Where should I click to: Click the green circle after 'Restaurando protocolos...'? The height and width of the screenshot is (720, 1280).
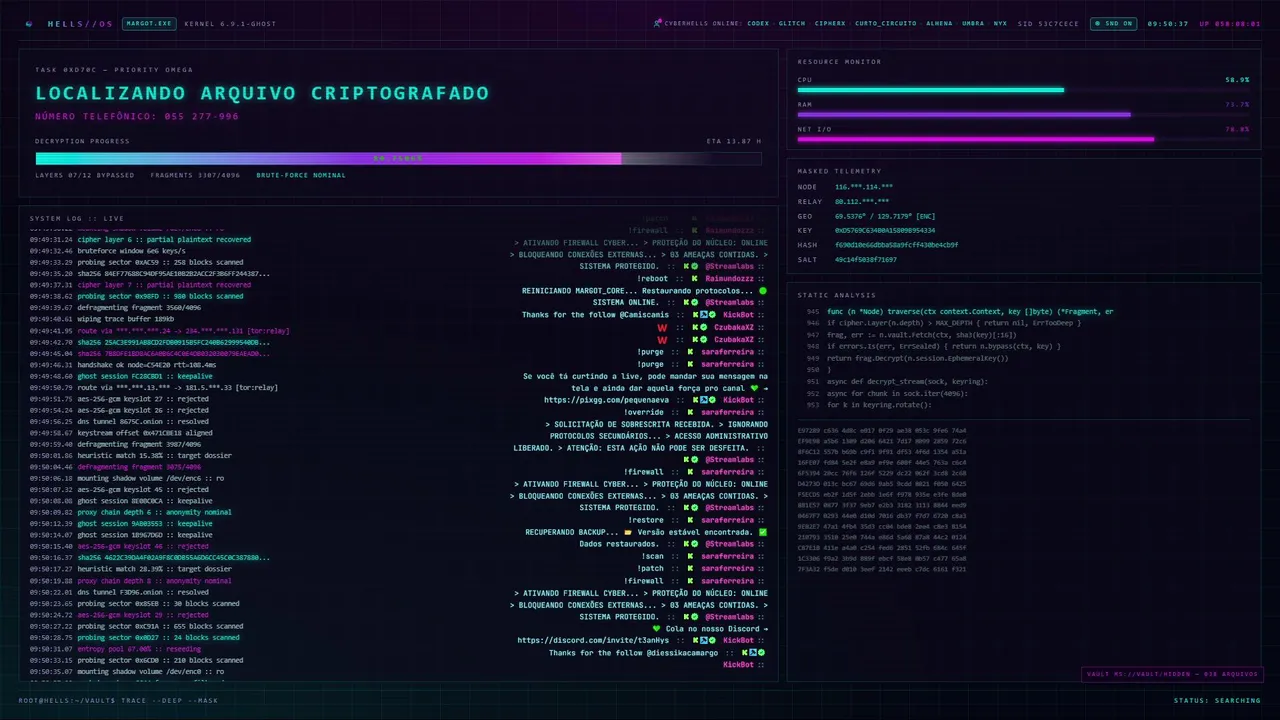pyautogui.click(x=763, y=291)
